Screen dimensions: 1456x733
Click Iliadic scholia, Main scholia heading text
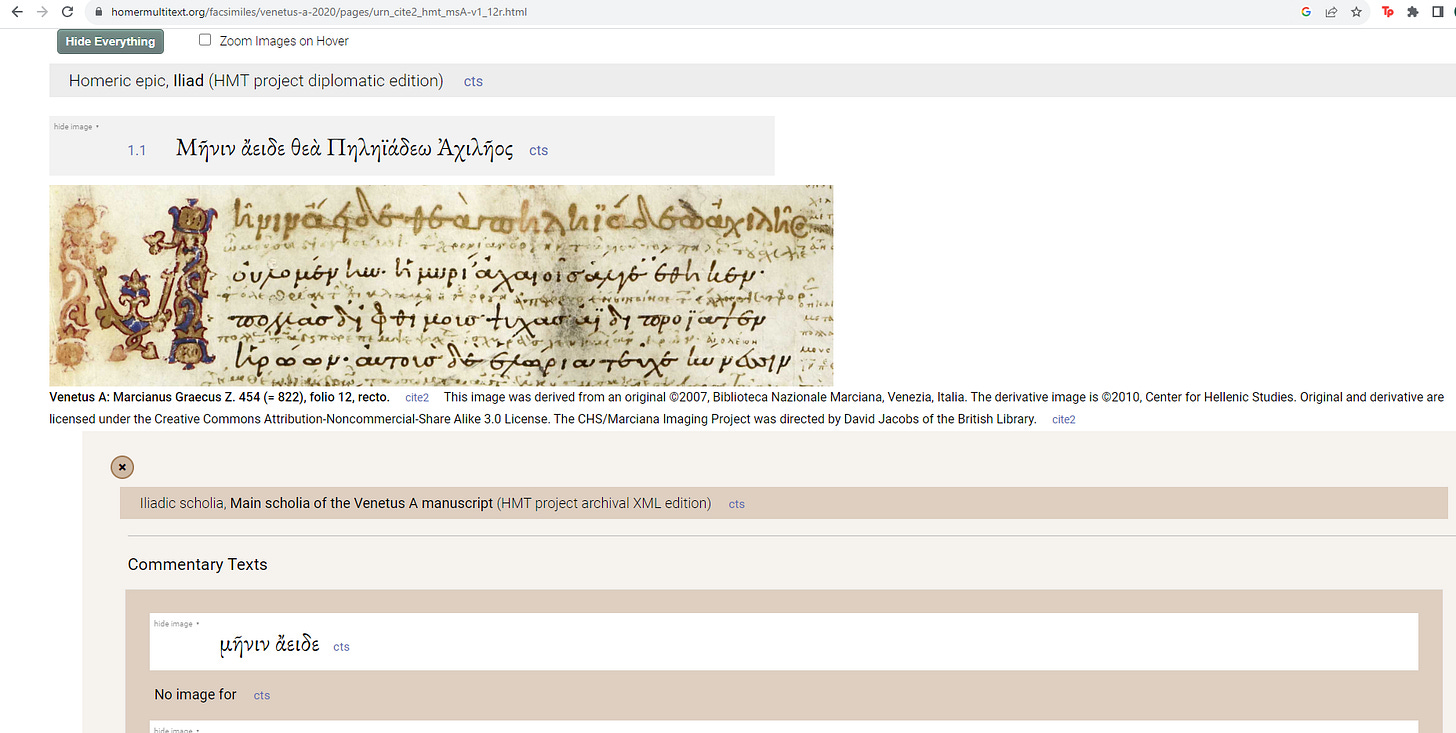click(426, 503)
